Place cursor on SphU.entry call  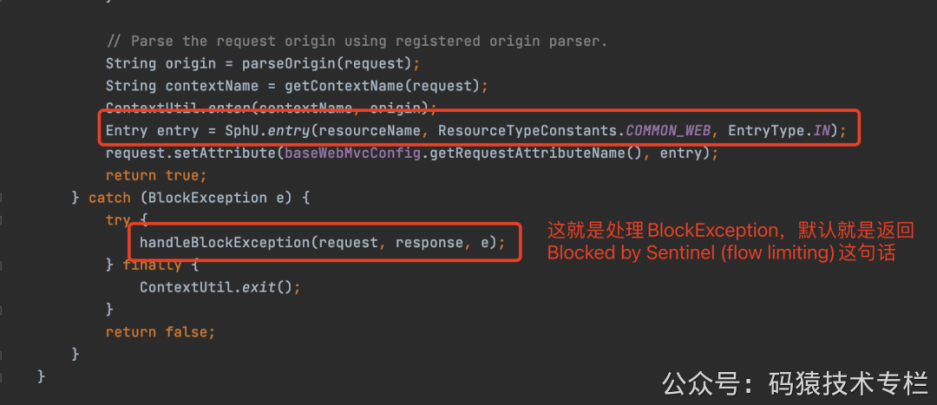click(267, 131)
